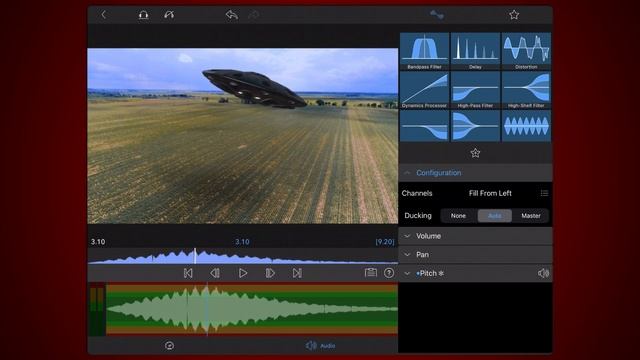Apply the Bandpass Filter effect
Screen dimensions: 640x360
coord(424,51)
